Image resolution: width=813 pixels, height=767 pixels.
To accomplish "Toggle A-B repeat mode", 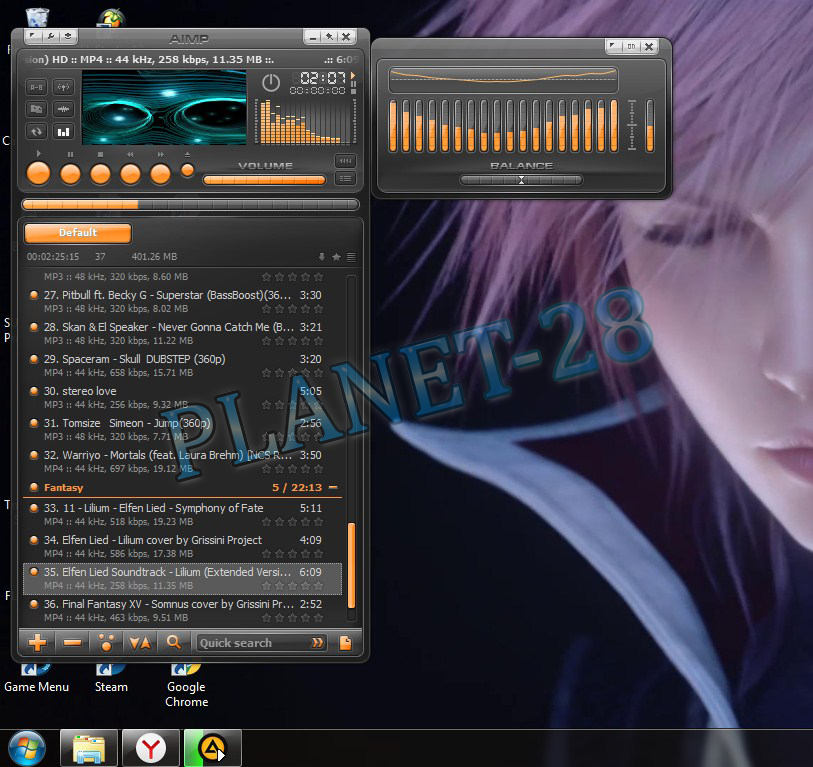I will coord(36,87).
